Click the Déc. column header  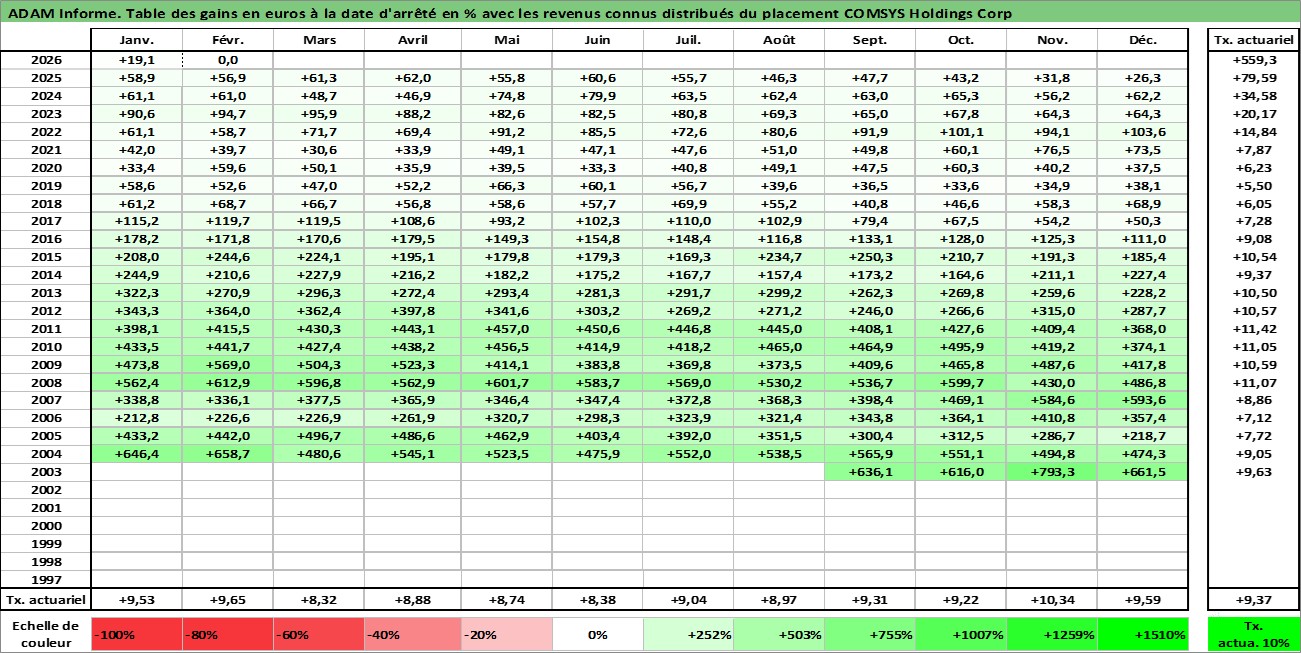(x=1142, y=40)
